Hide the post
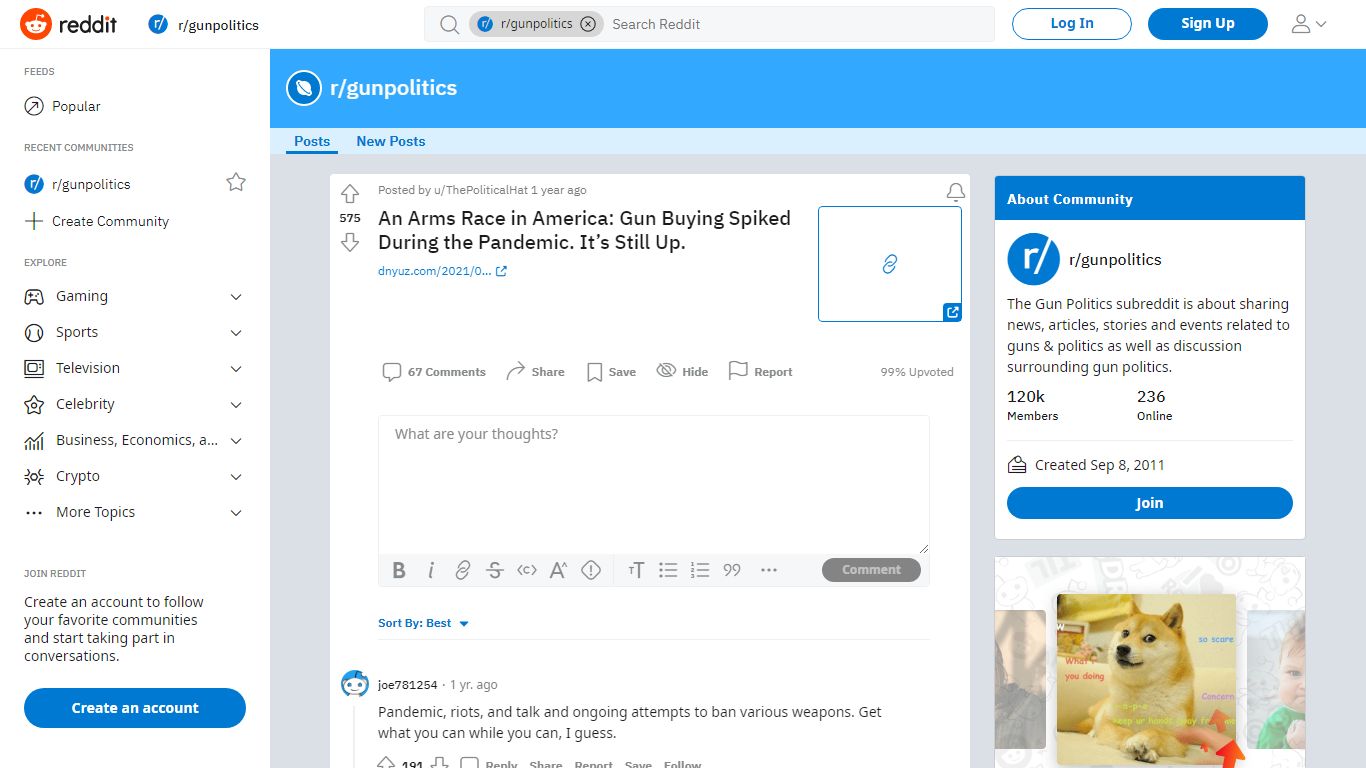Image resolution: width=1366 pixels, height=768 pixels. [x=682, y=372]
